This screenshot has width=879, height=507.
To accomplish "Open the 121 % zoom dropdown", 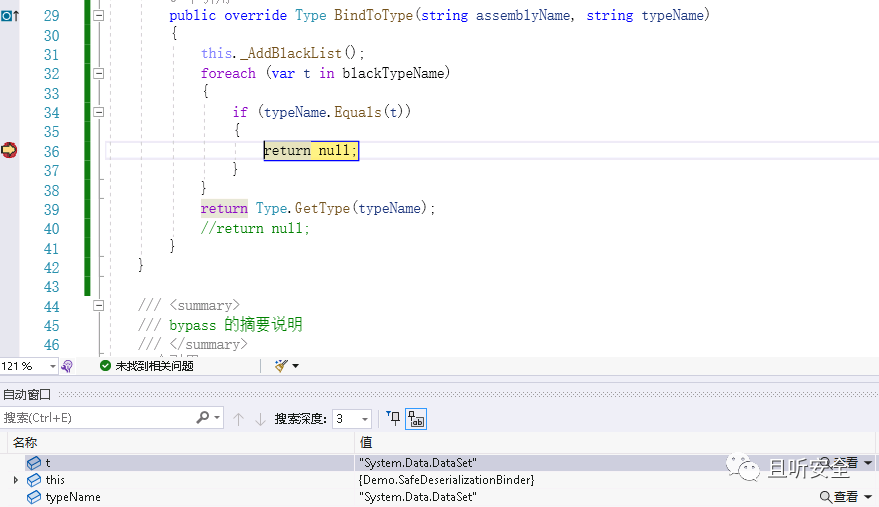I will tap(53, 366).
